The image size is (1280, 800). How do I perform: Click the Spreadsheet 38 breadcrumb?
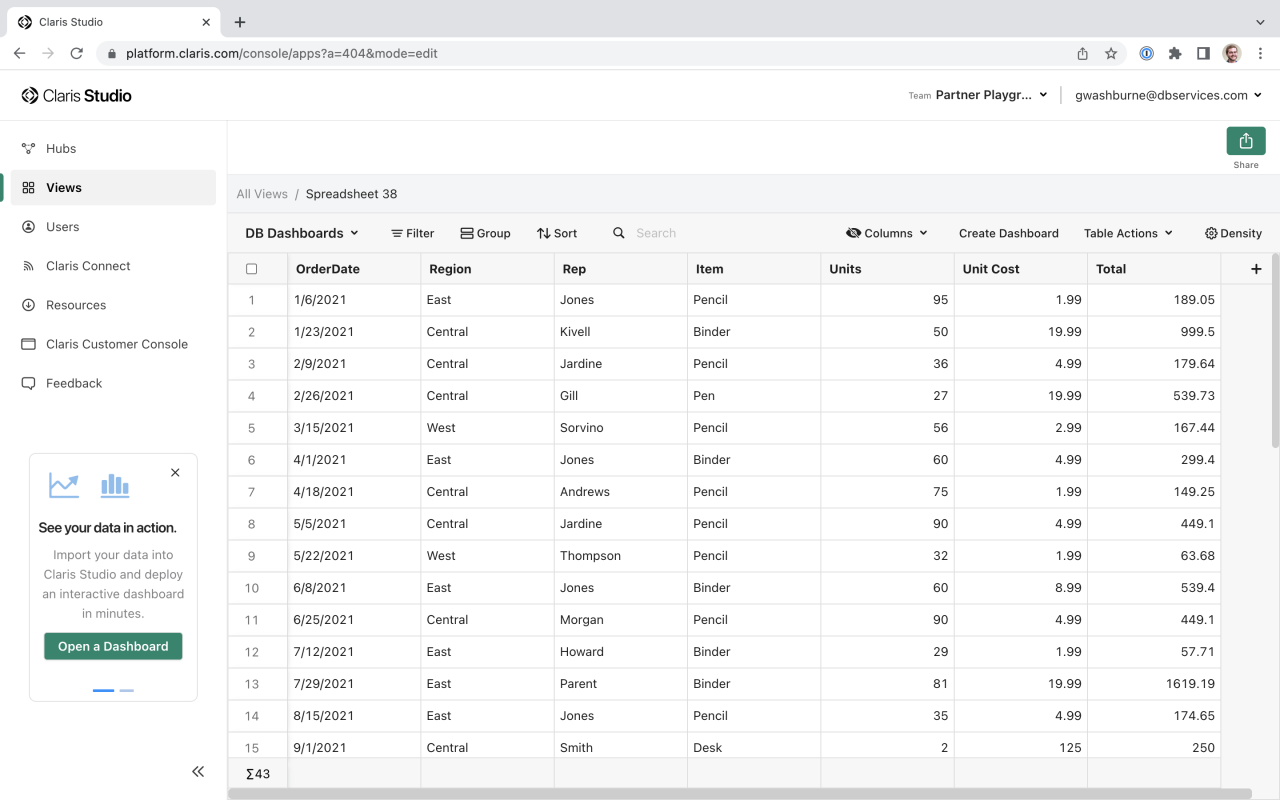tap(351, 194)
